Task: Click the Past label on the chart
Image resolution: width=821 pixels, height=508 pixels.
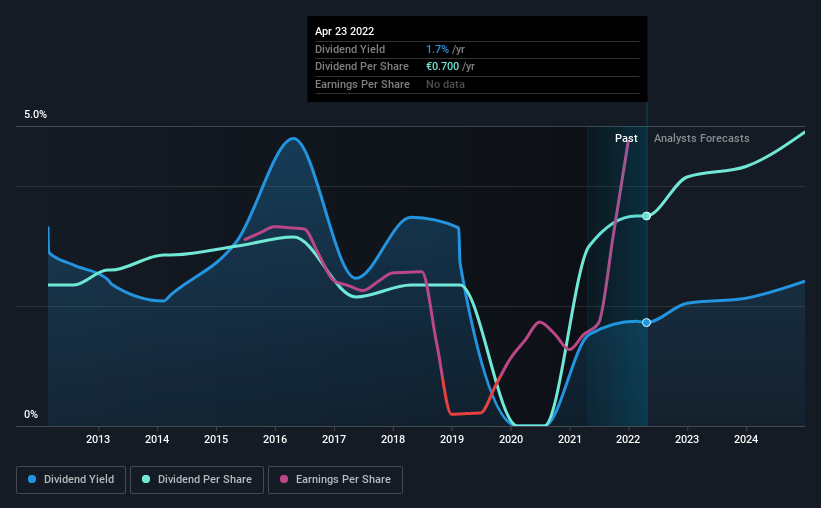Action: coord(626,138)
